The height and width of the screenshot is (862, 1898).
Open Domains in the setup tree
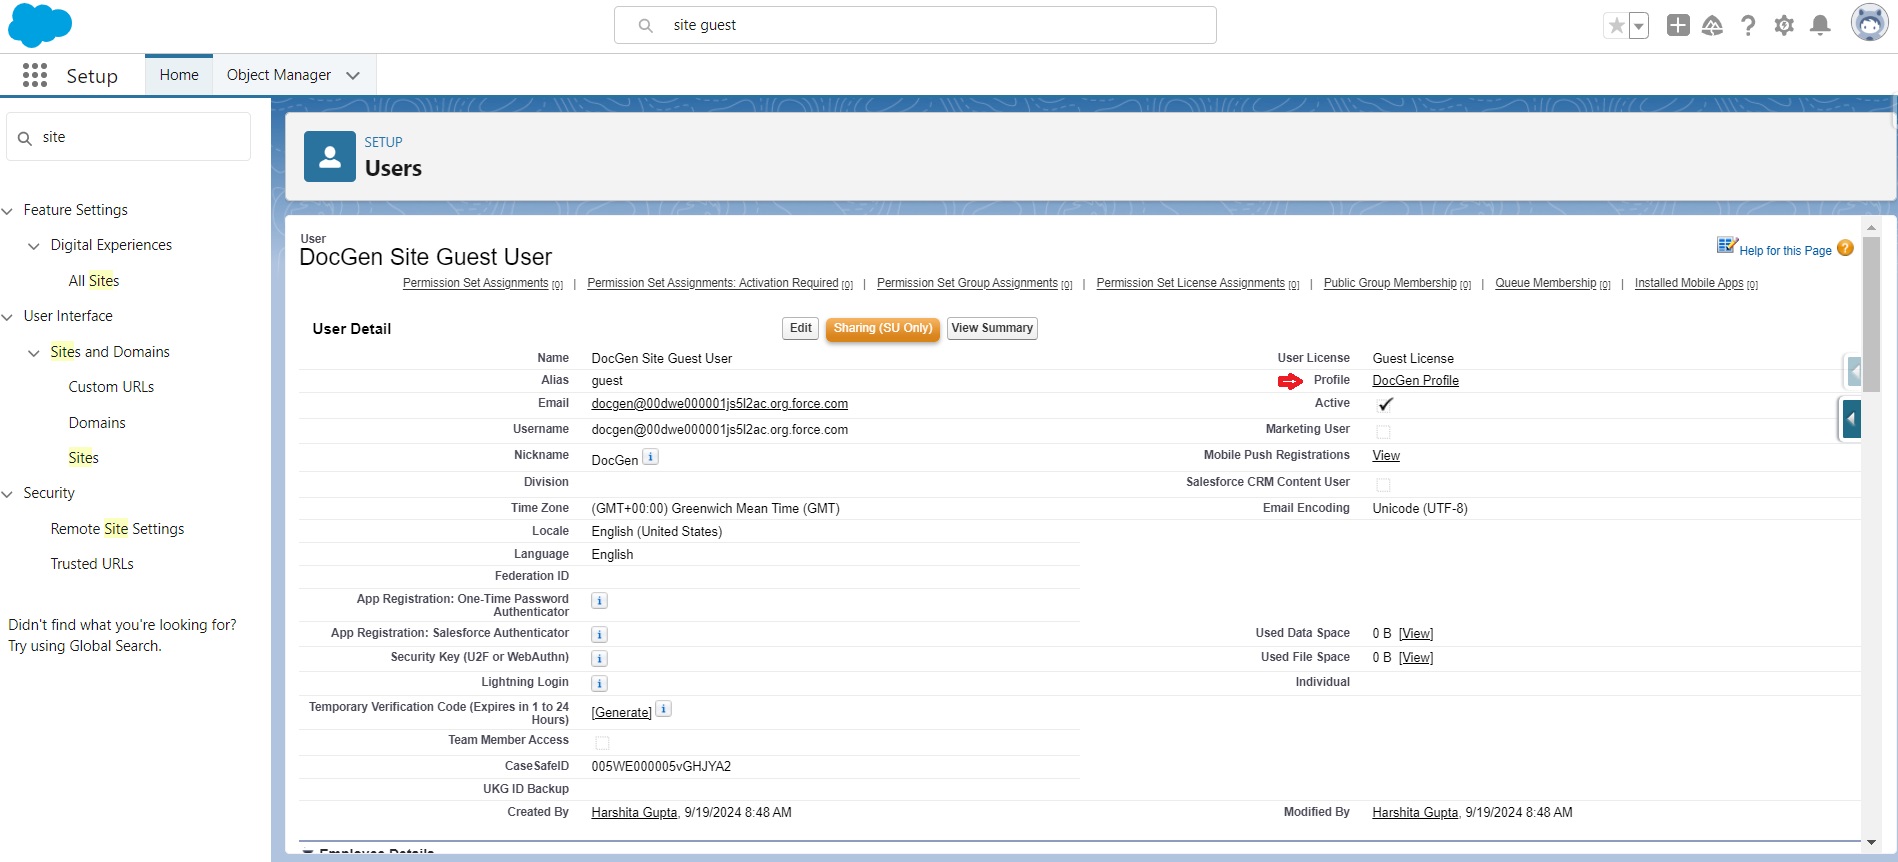(x=97, y=423)
